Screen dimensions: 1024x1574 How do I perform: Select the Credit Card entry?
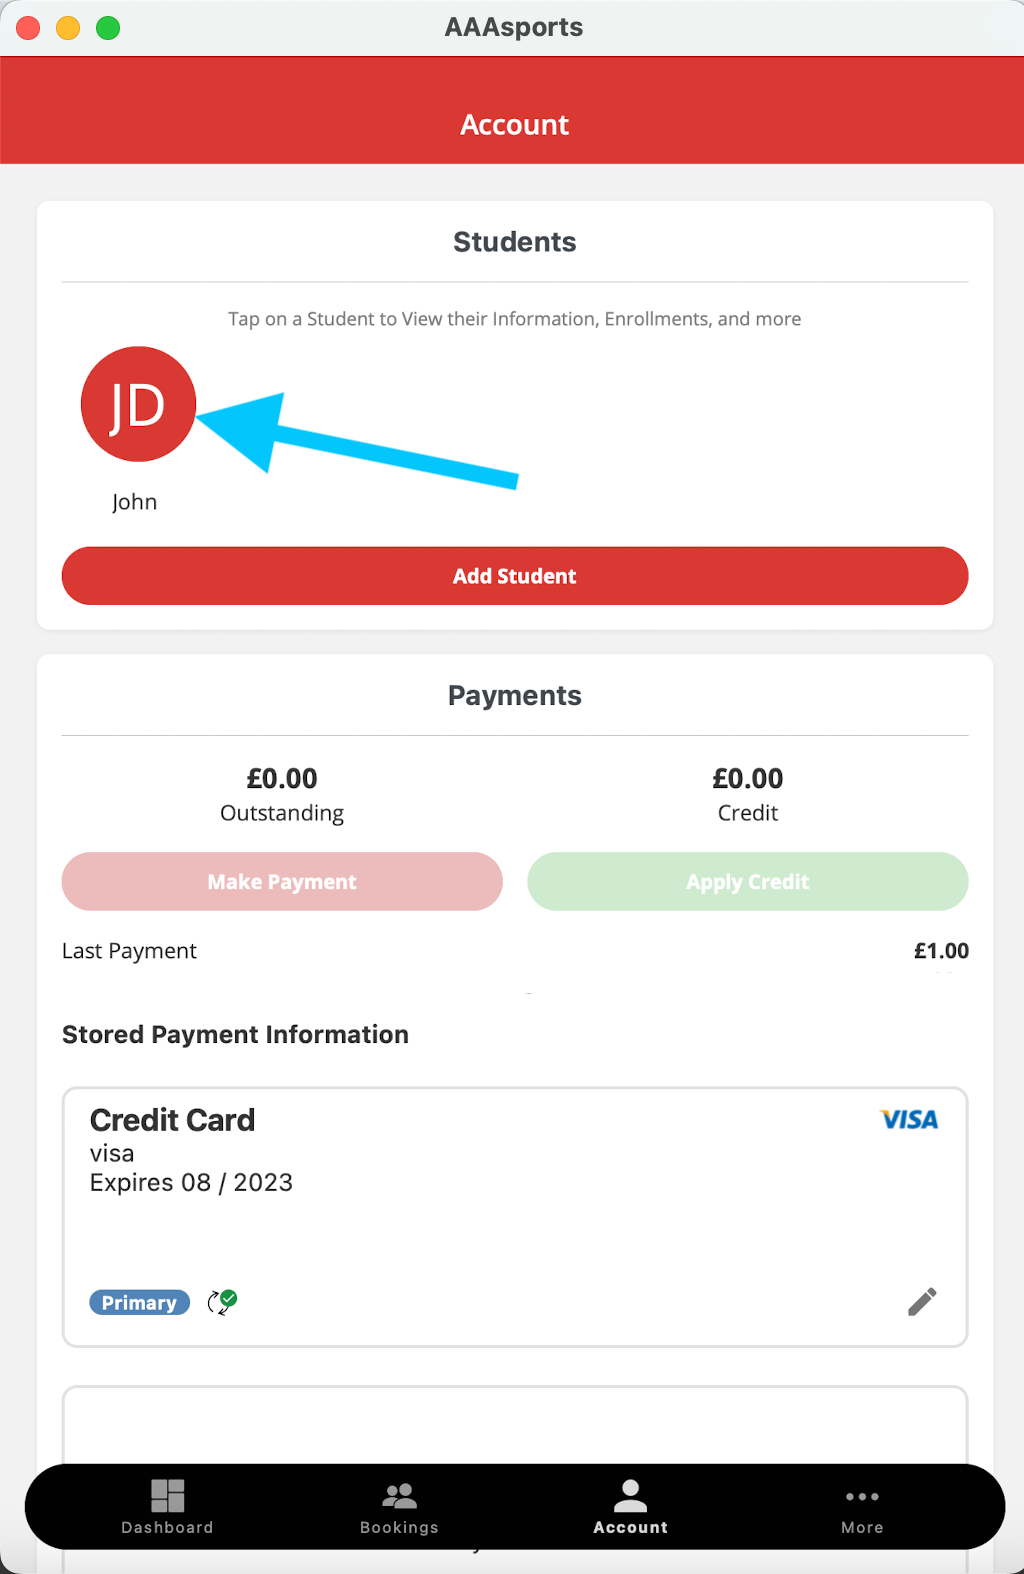(515, 1217)
